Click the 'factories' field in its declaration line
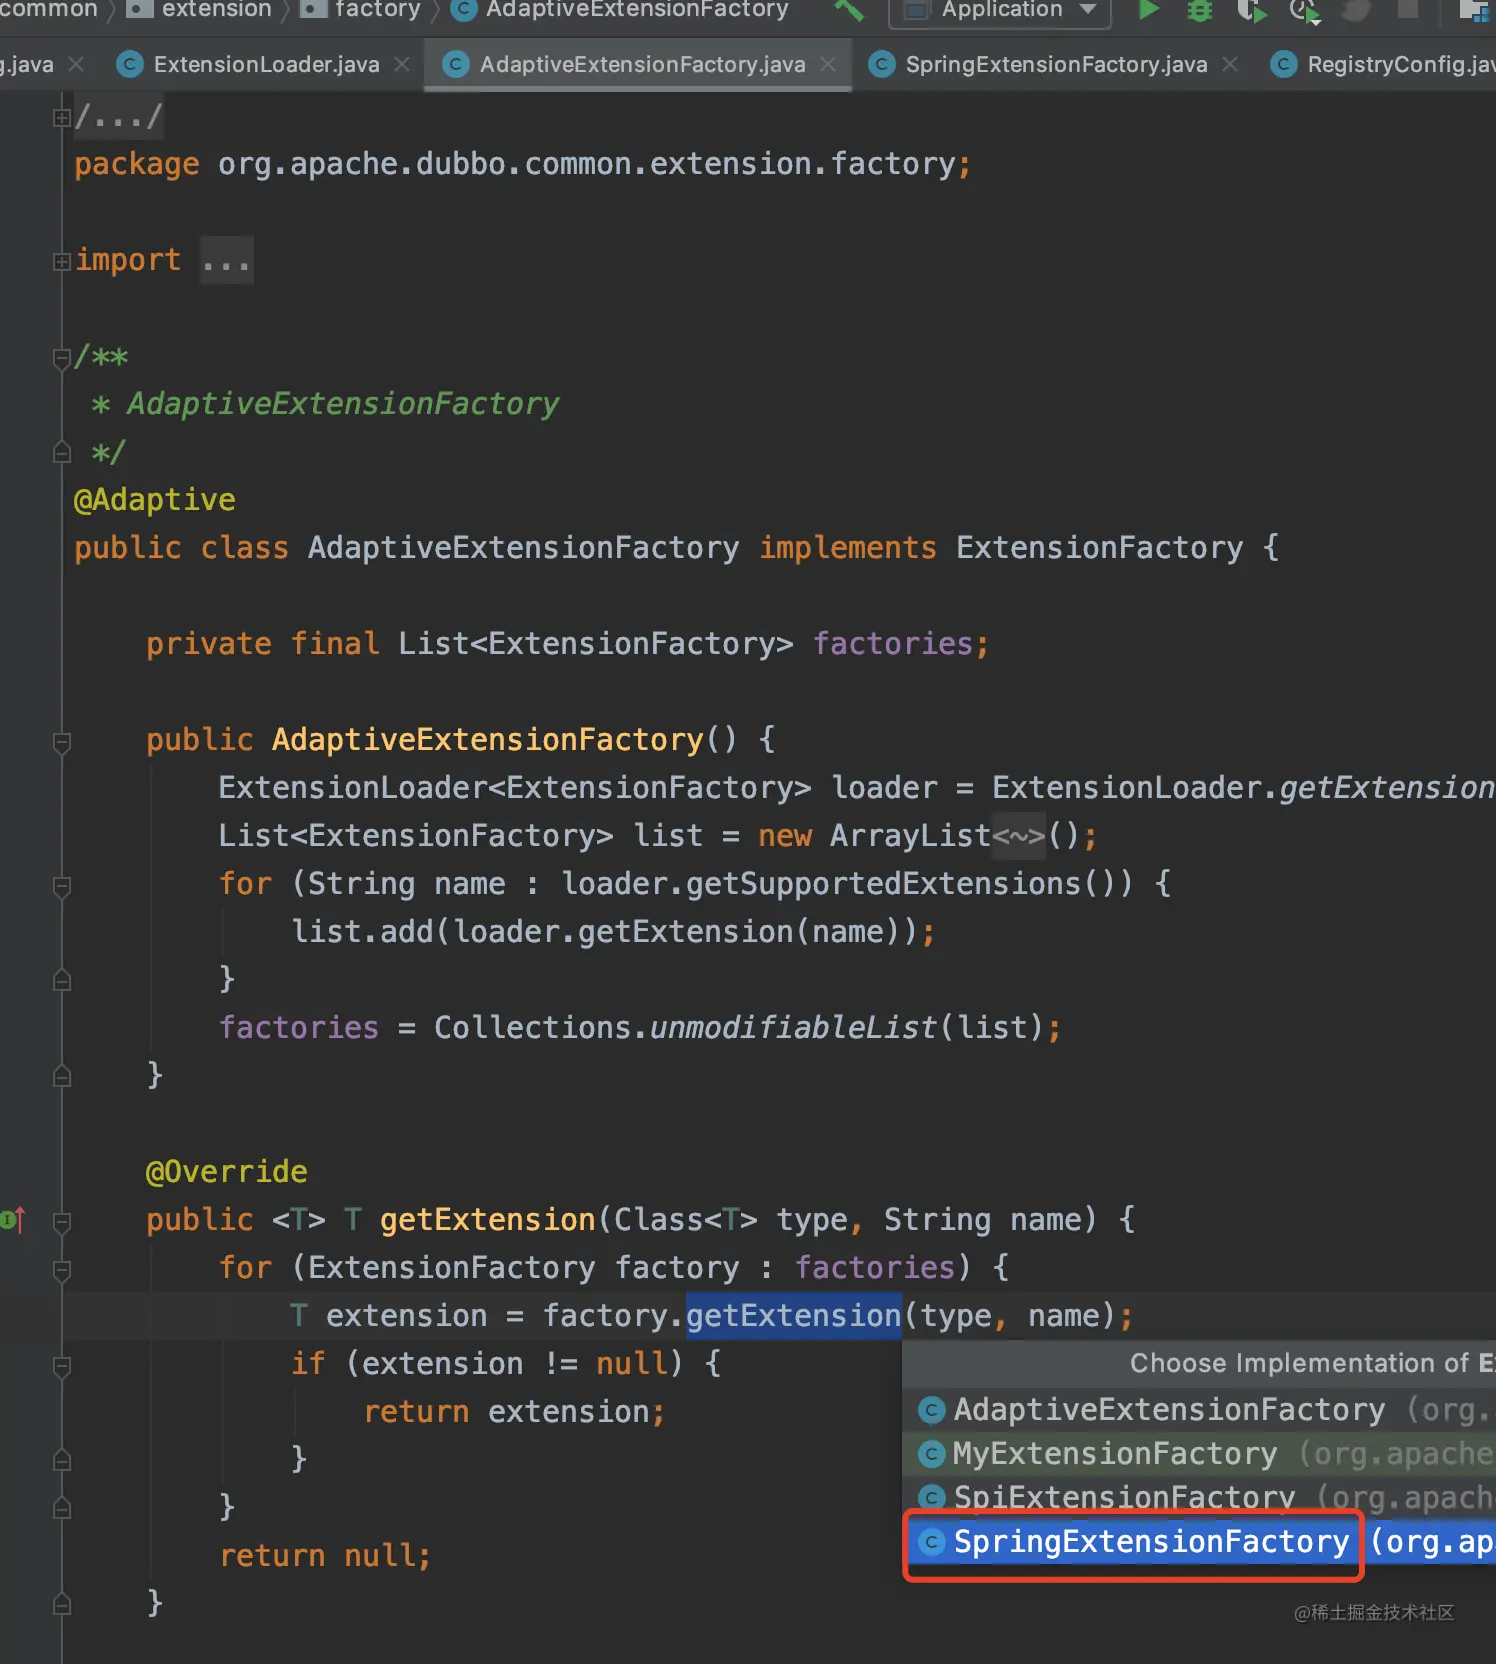1496x1664 pixels. point(893,644)
